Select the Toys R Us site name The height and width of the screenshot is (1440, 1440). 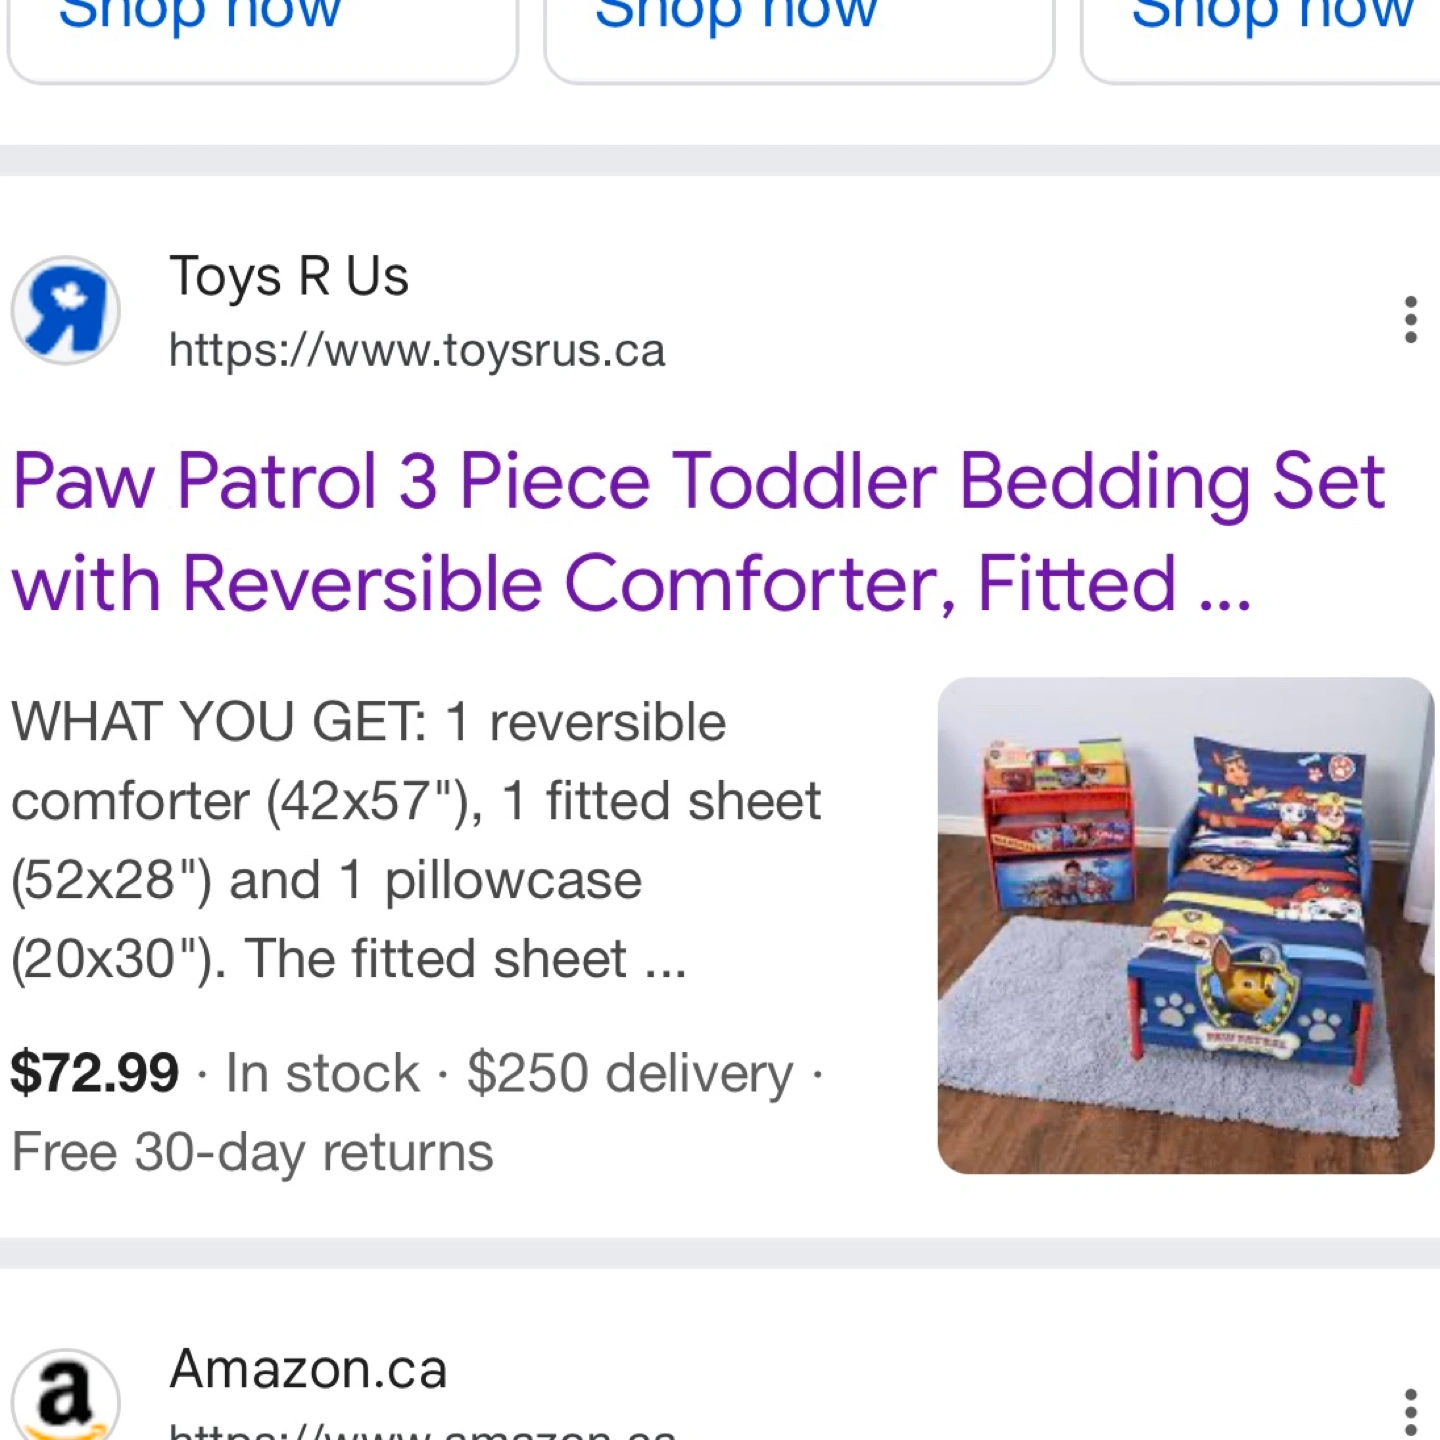click(289, 276)
